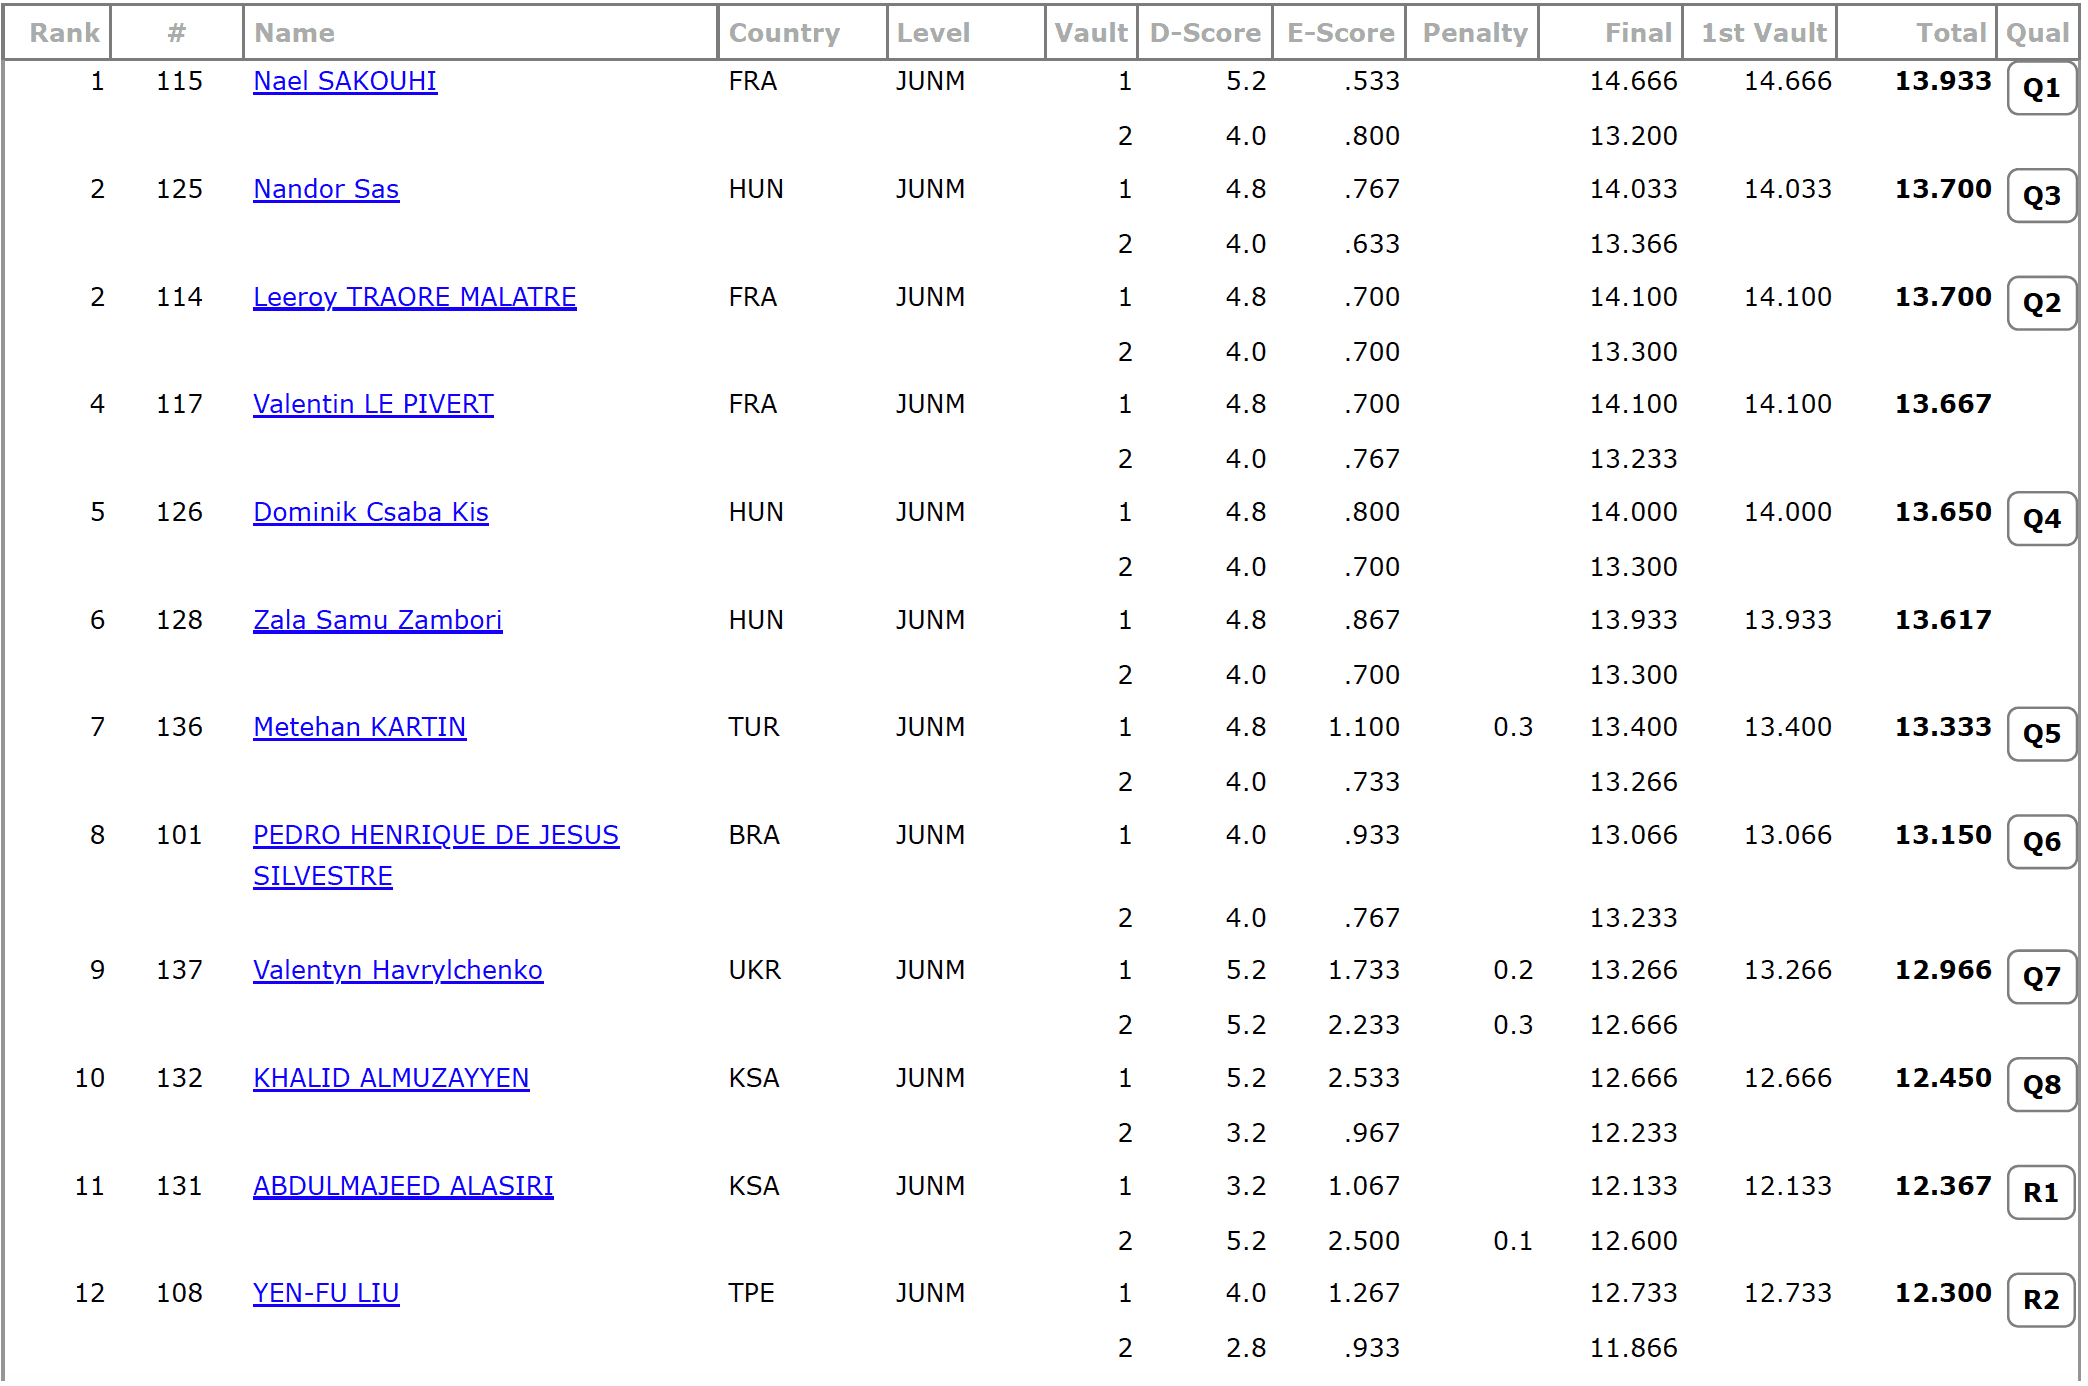
Task: Click Metehan KARTIN name link
Action: click(359, 727)
